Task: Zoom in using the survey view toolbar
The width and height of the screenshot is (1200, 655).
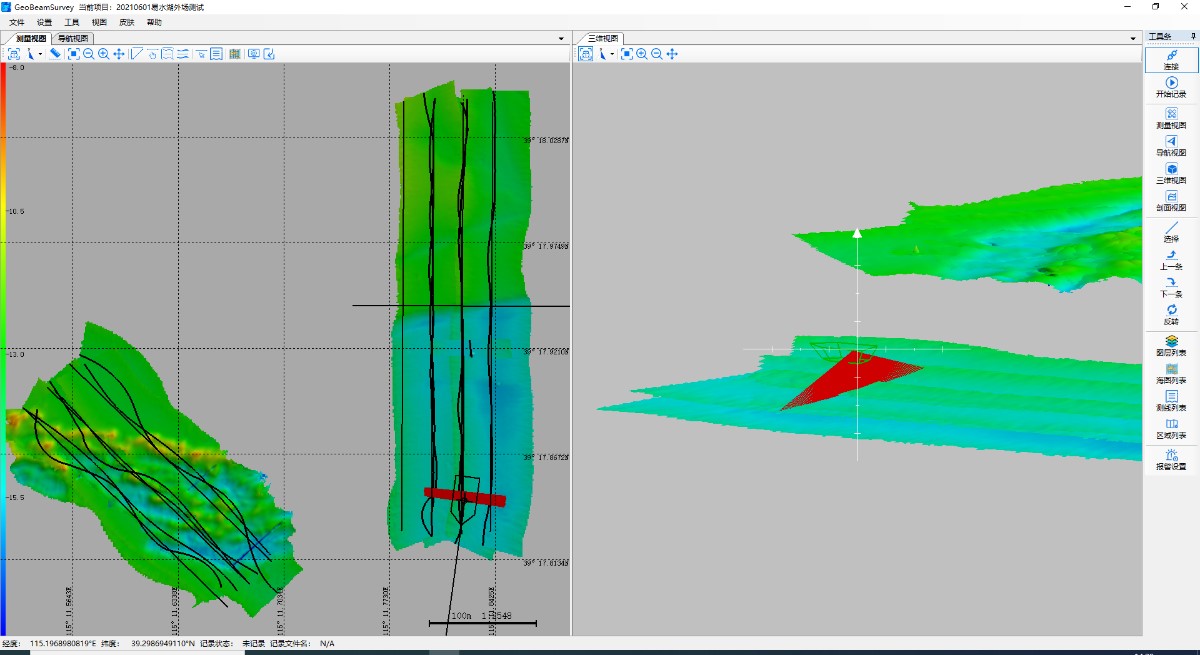Action: click(104, 54)
